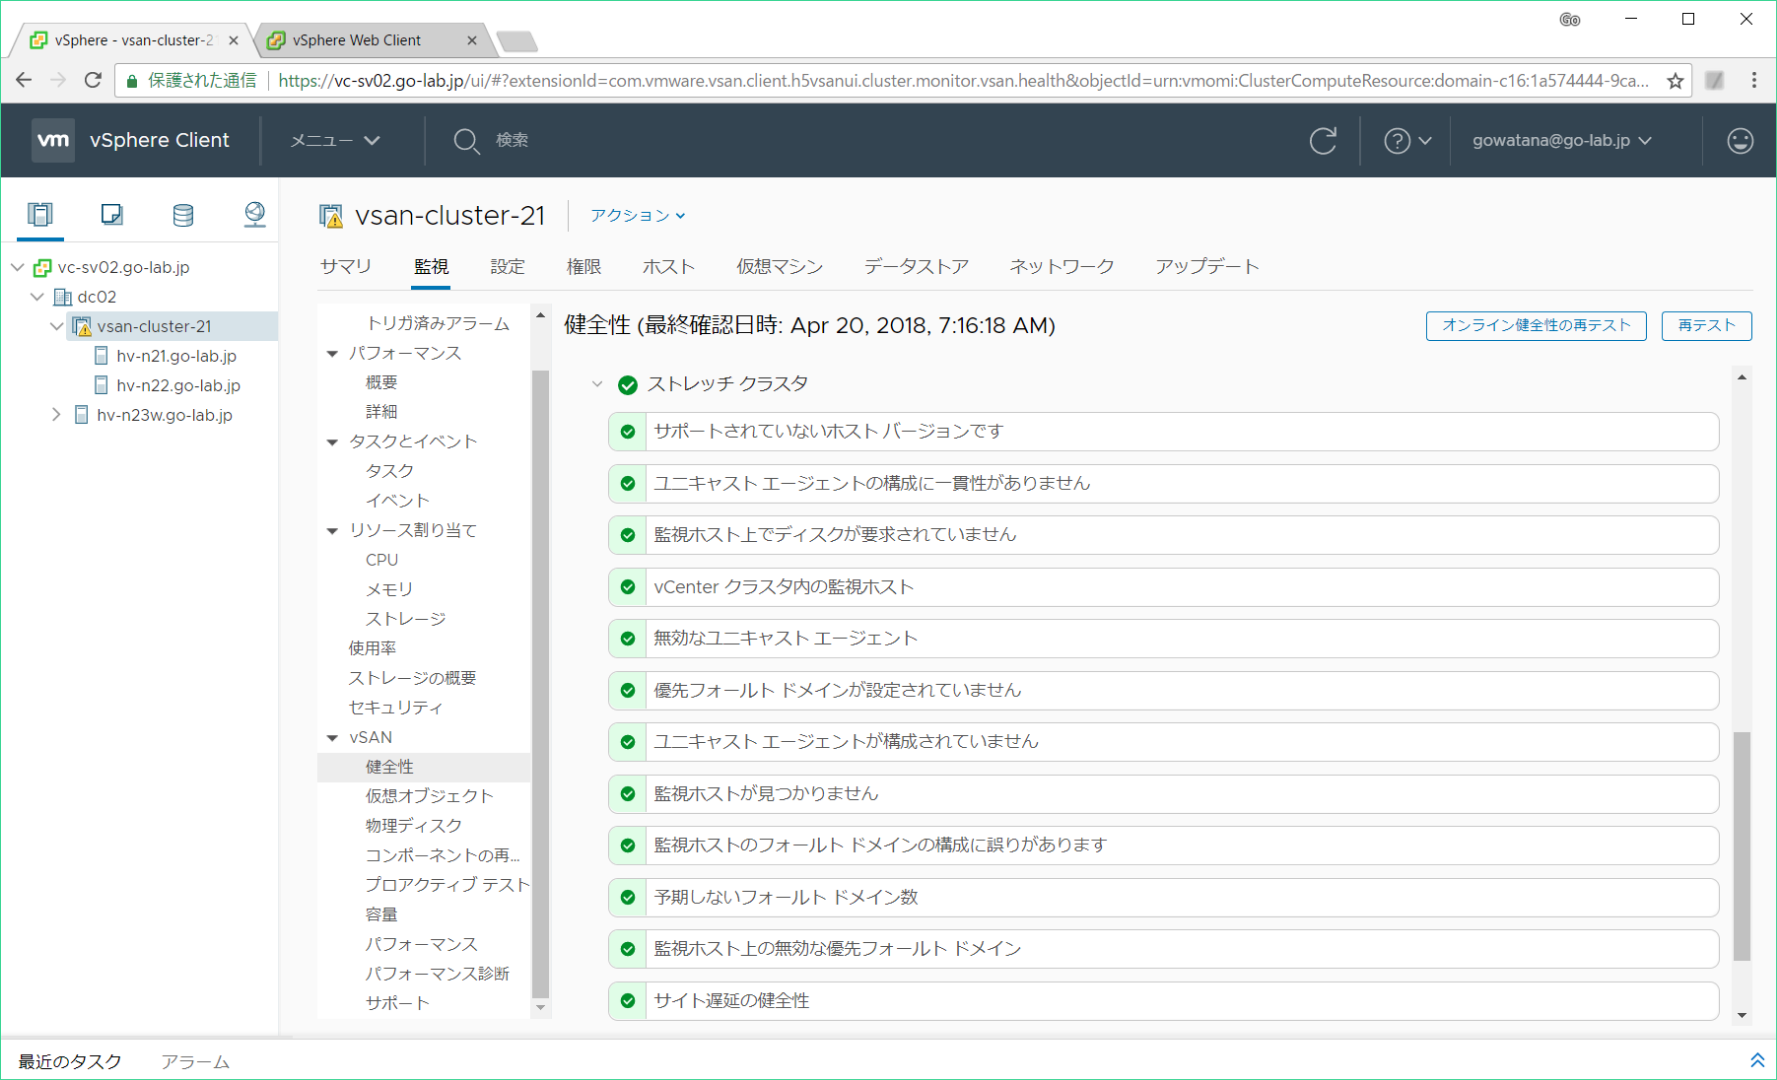Open the アクション dropdown

coord(637,216)
